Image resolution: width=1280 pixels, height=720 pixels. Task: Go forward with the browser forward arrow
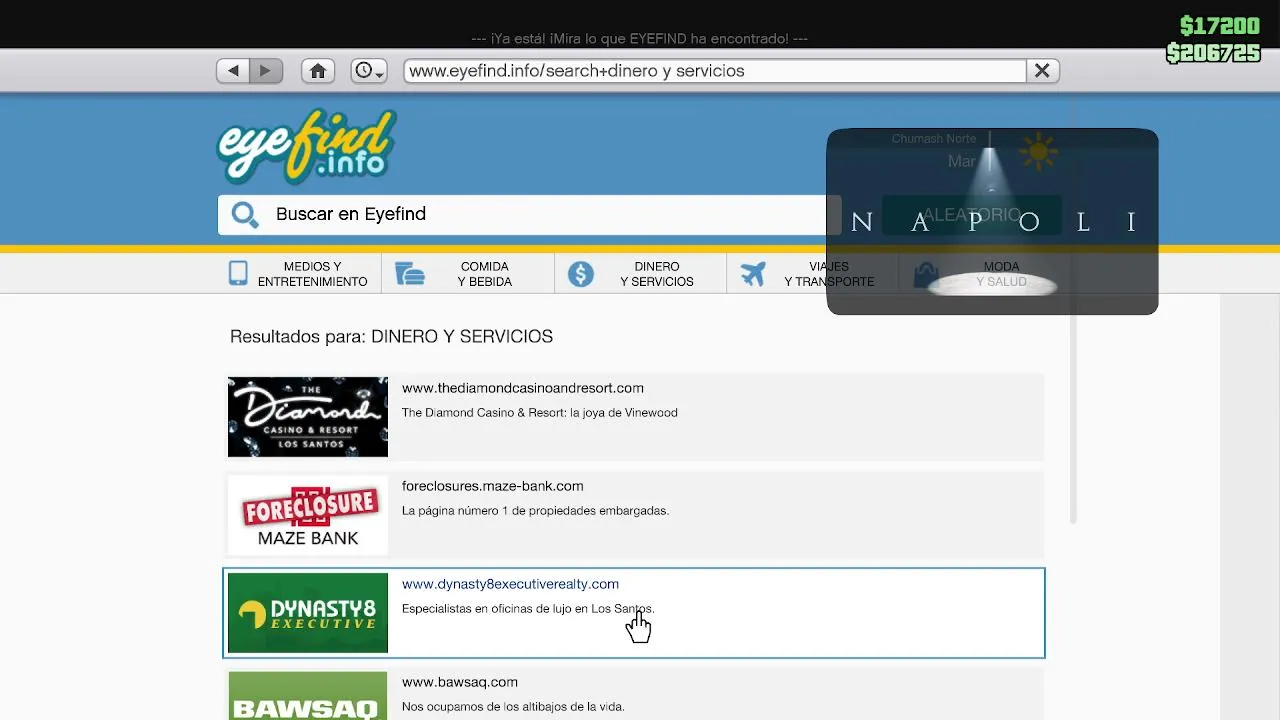(x=266, y=71)
